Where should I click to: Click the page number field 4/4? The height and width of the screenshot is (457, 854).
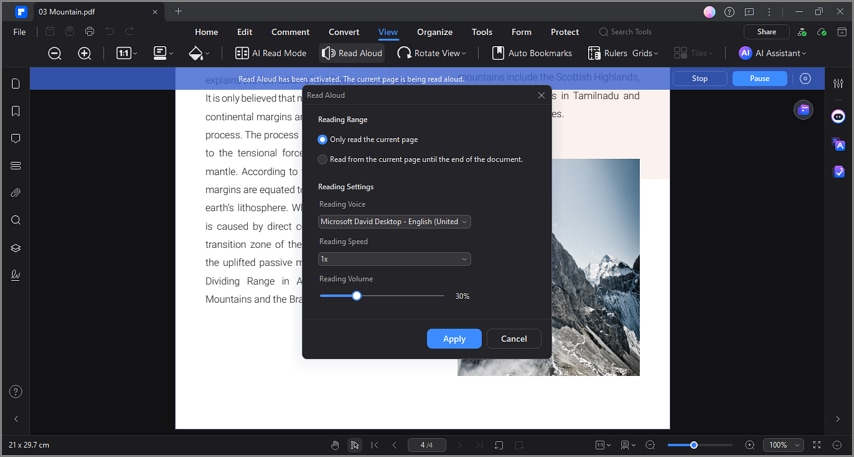tap(426, 445)
